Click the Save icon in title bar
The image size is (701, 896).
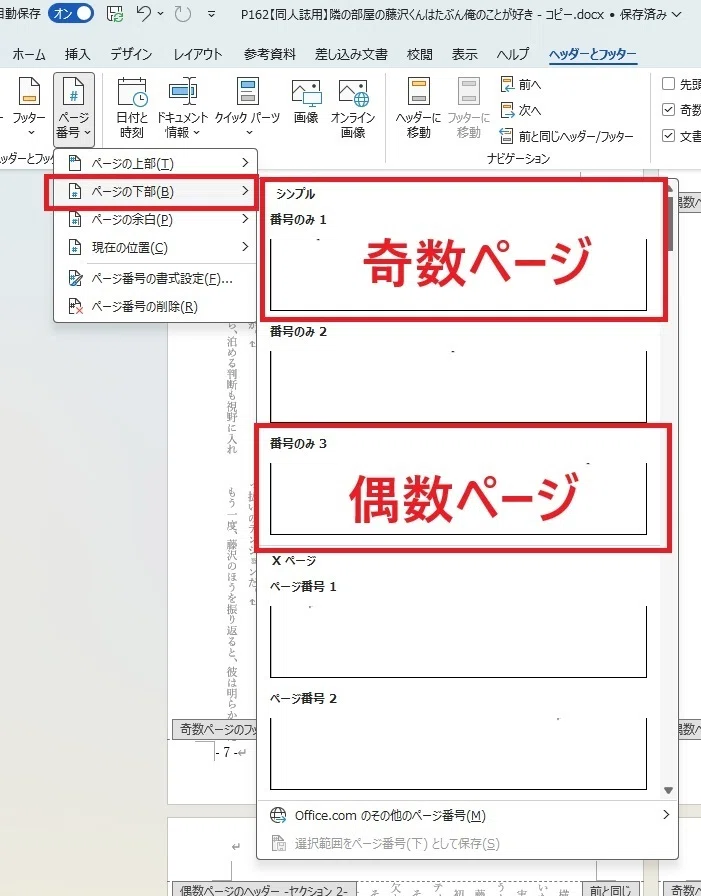115,13
